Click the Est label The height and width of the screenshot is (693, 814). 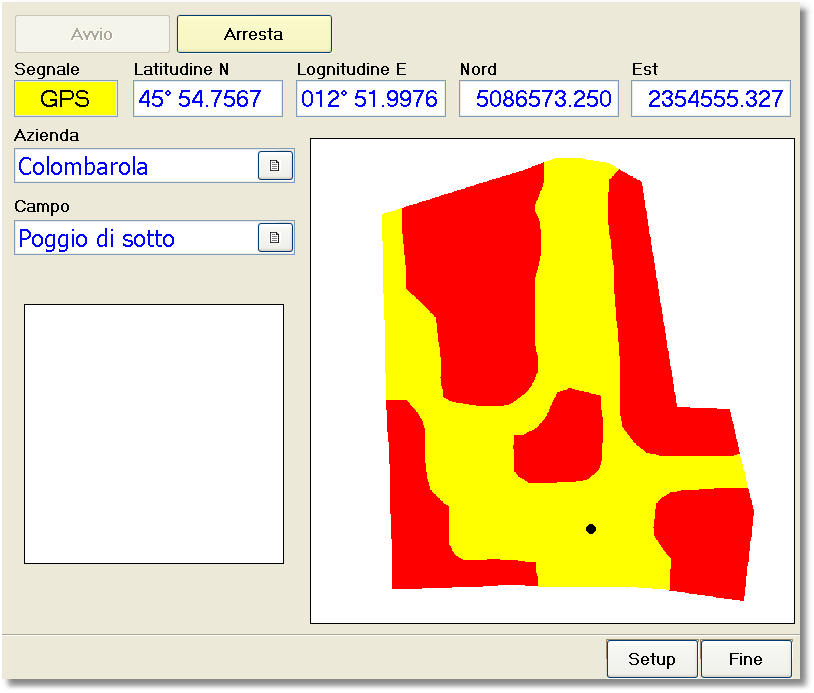(x=645, y=69)
